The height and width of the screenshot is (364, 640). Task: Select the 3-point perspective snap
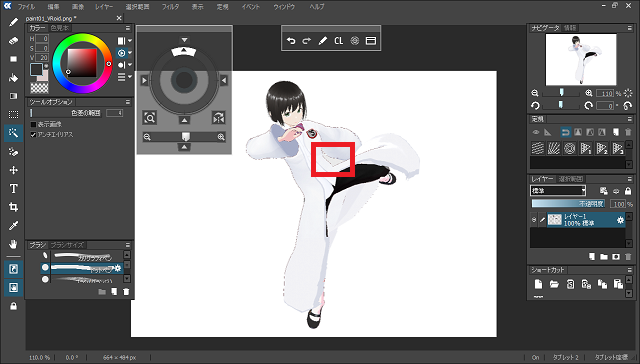click(618, 148)
